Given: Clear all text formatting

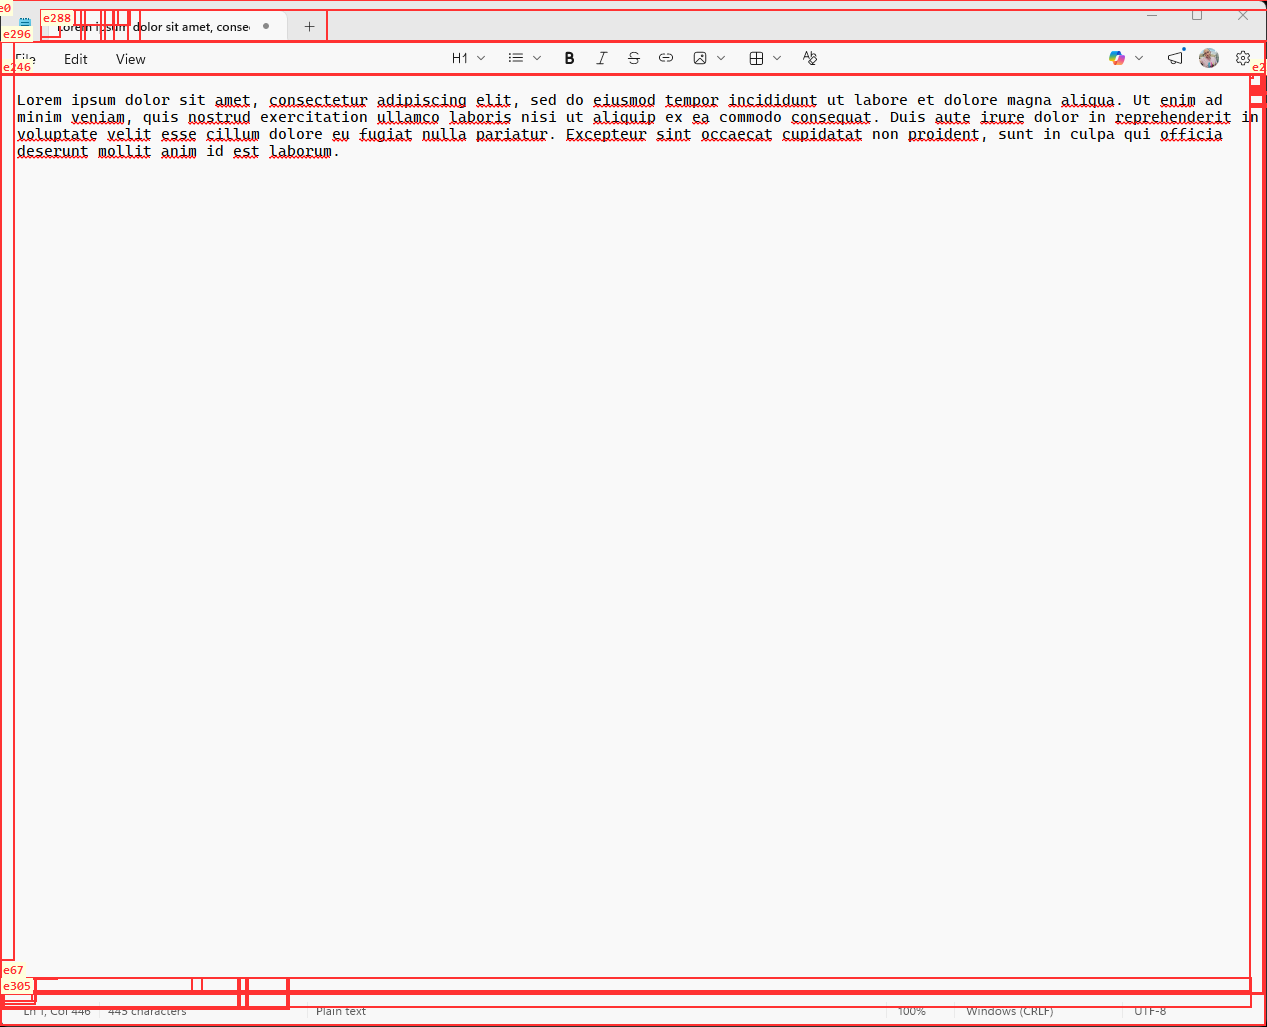Looking at the screenshot, I should tap(810, 58).
